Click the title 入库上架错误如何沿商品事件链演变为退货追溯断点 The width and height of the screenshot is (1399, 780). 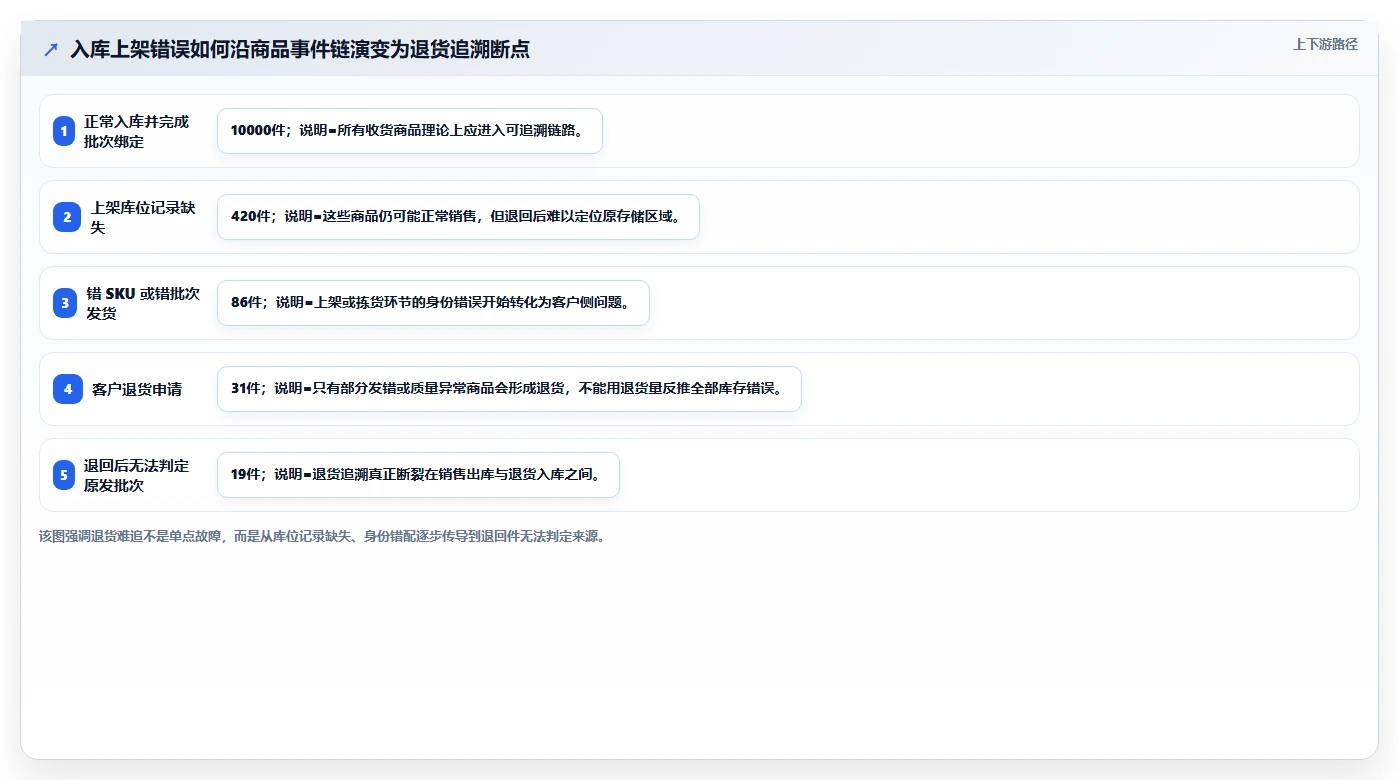(x=300, y=49)
